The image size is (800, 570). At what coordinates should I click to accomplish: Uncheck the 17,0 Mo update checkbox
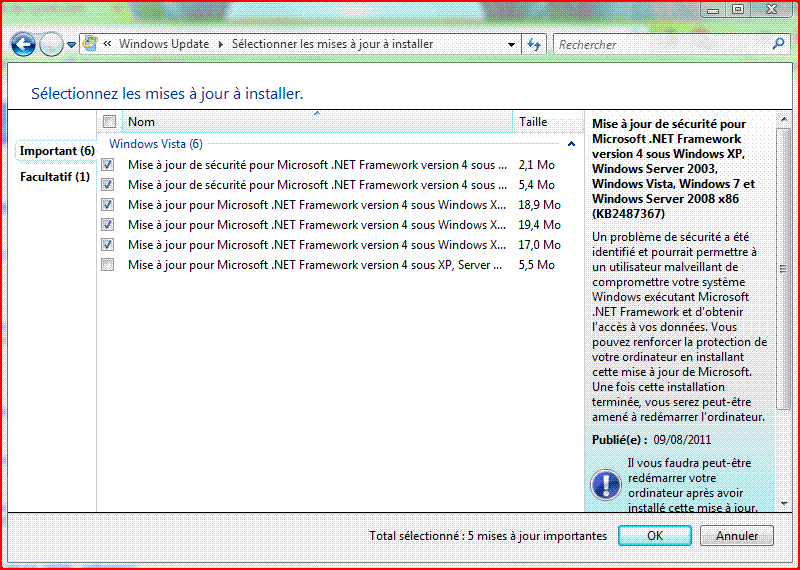[x=108, y=244]
